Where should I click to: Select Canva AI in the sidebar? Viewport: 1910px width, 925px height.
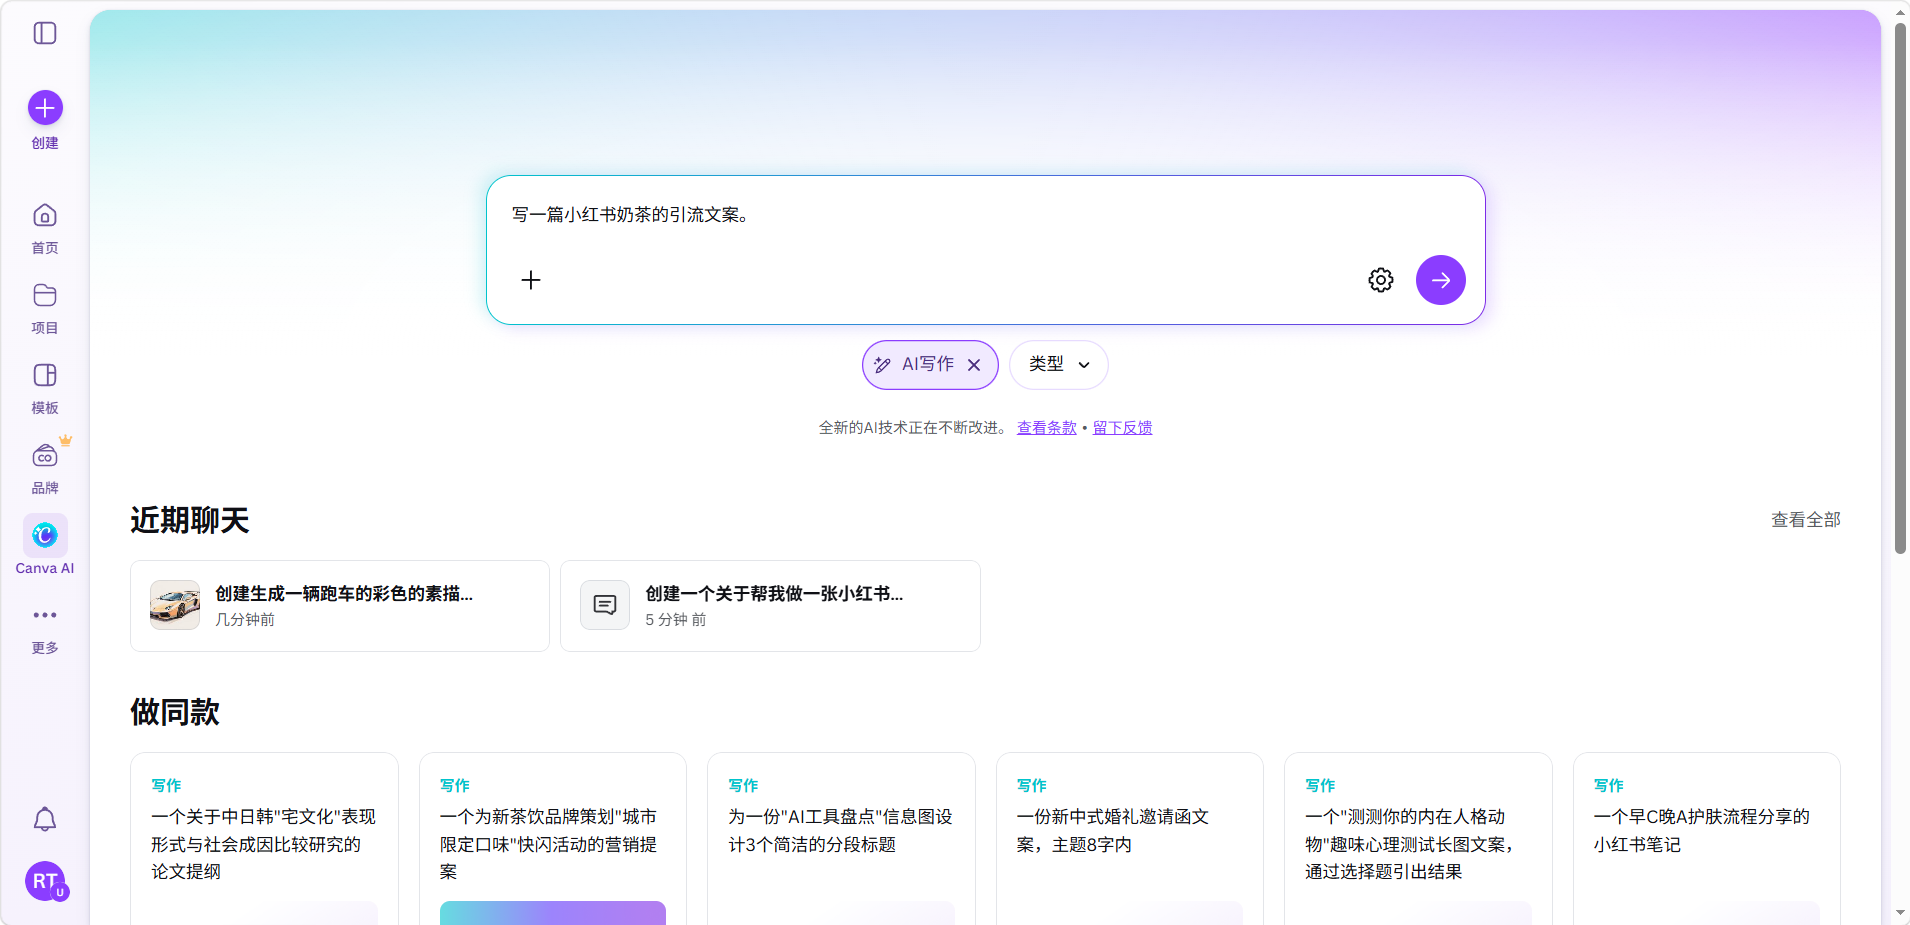45,536
